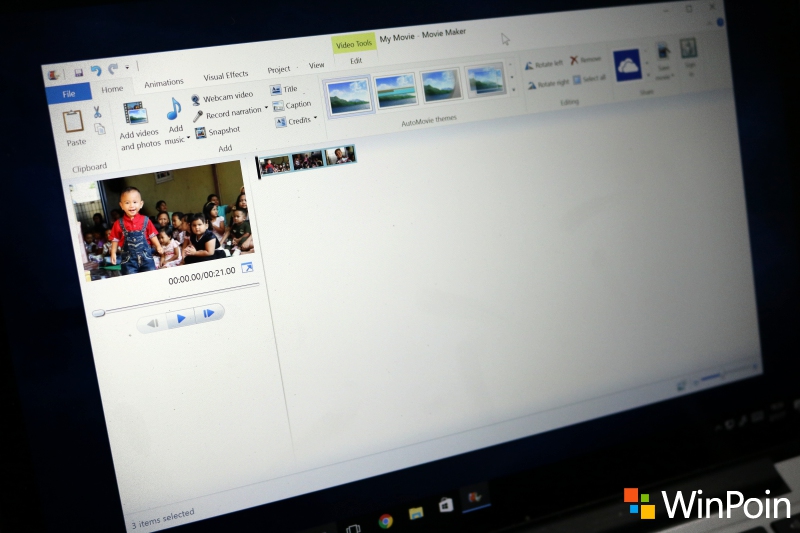View preview in full screen
This screenshot has height=533, width=800.
247,268
